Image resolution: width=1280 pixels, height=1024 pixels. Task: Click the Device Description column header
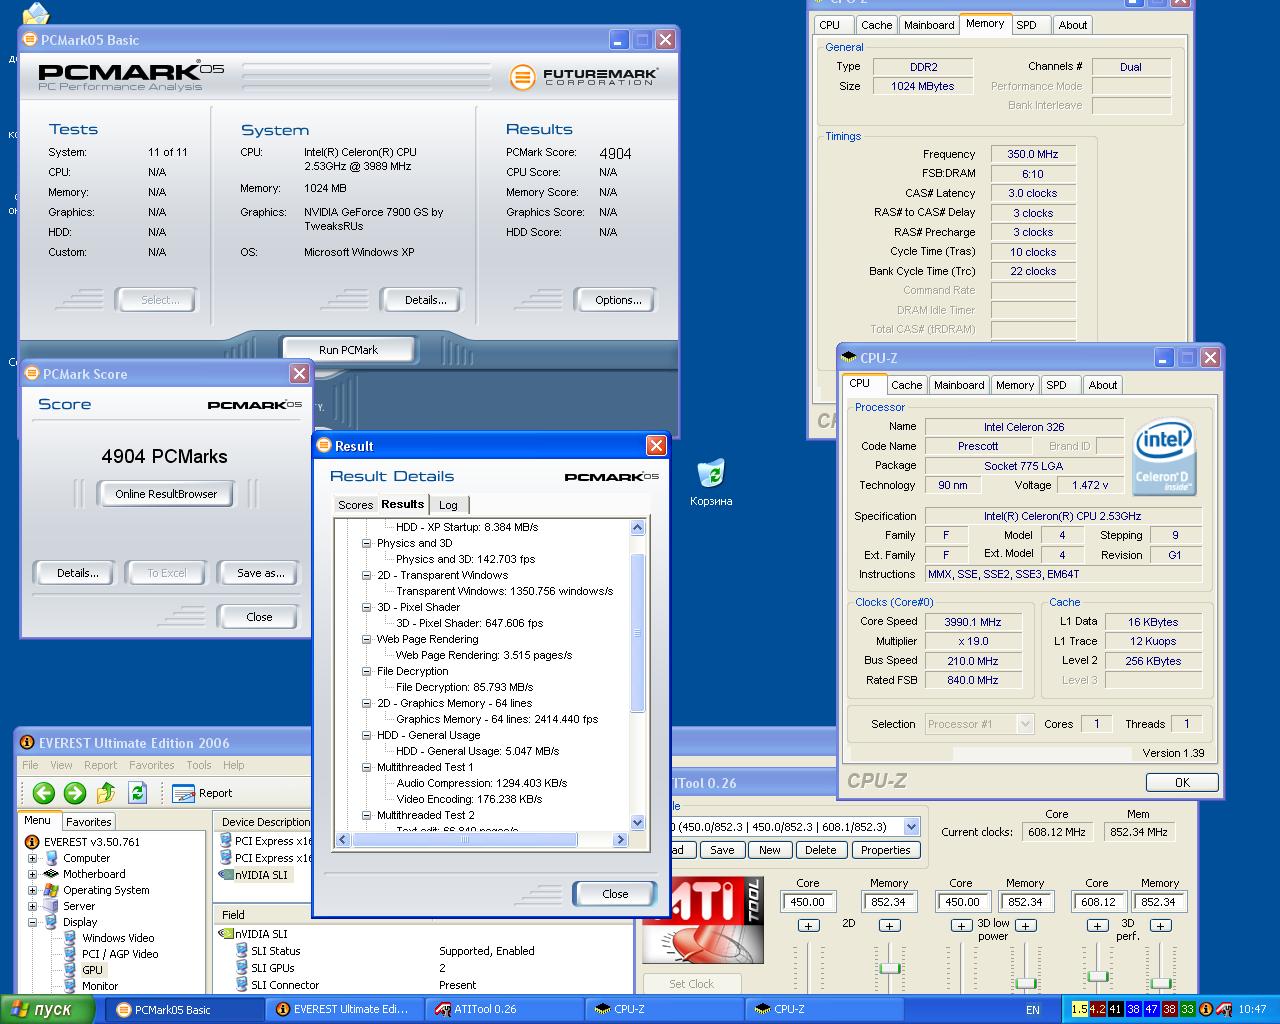[x=265, y=822]
